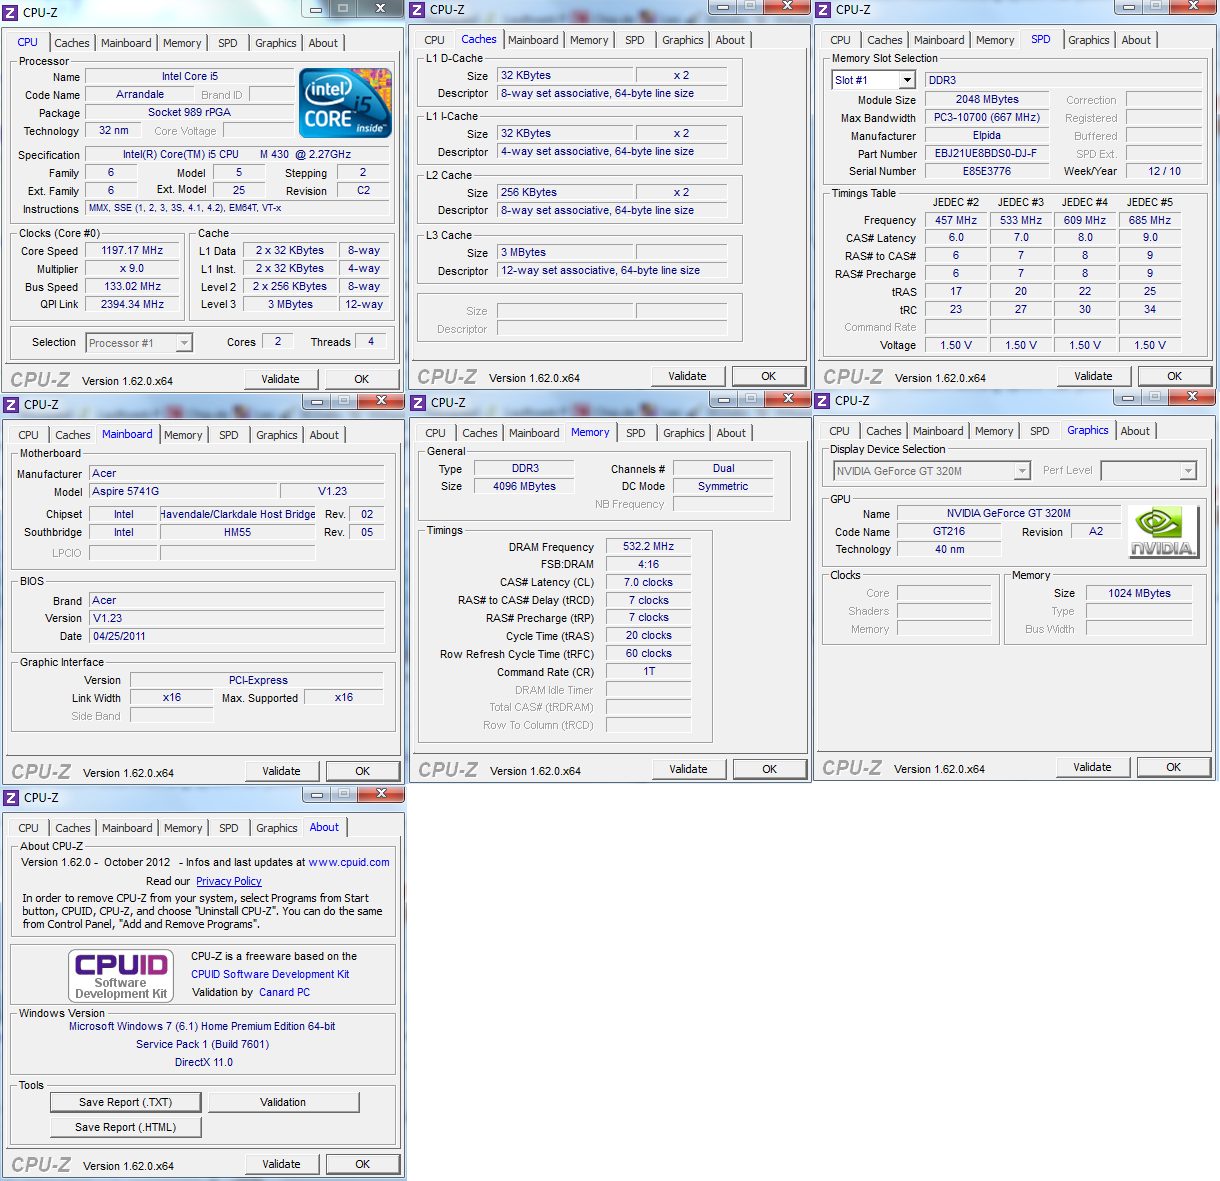This screenshot has height=1181, width=1220.
Task: Click the Socket 989 rPGA package value
Action: pos(189,113)
